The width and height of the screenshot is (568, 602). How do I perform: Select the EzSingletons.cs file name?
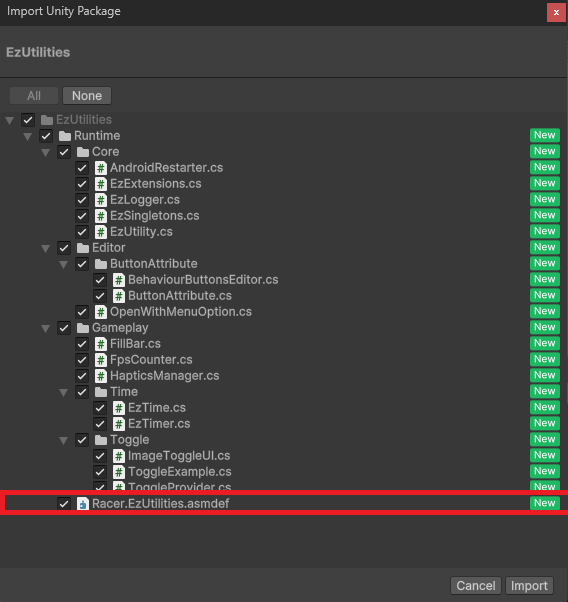point(155,216)
